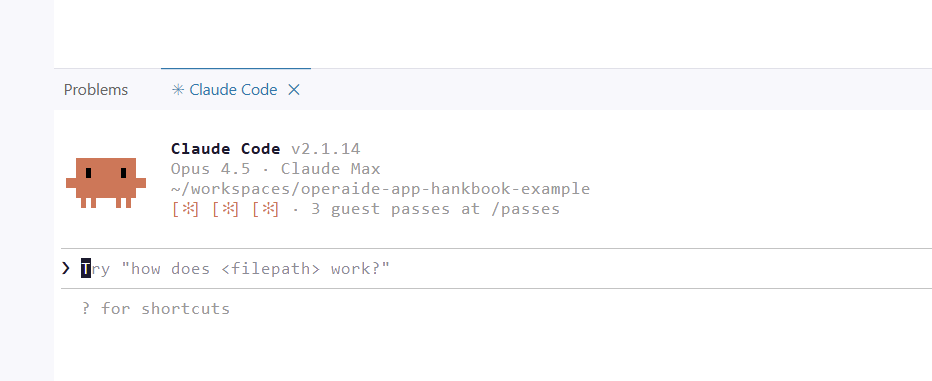Click the 'Opus 4.5 · Claude Max' line

click(276, 169)
